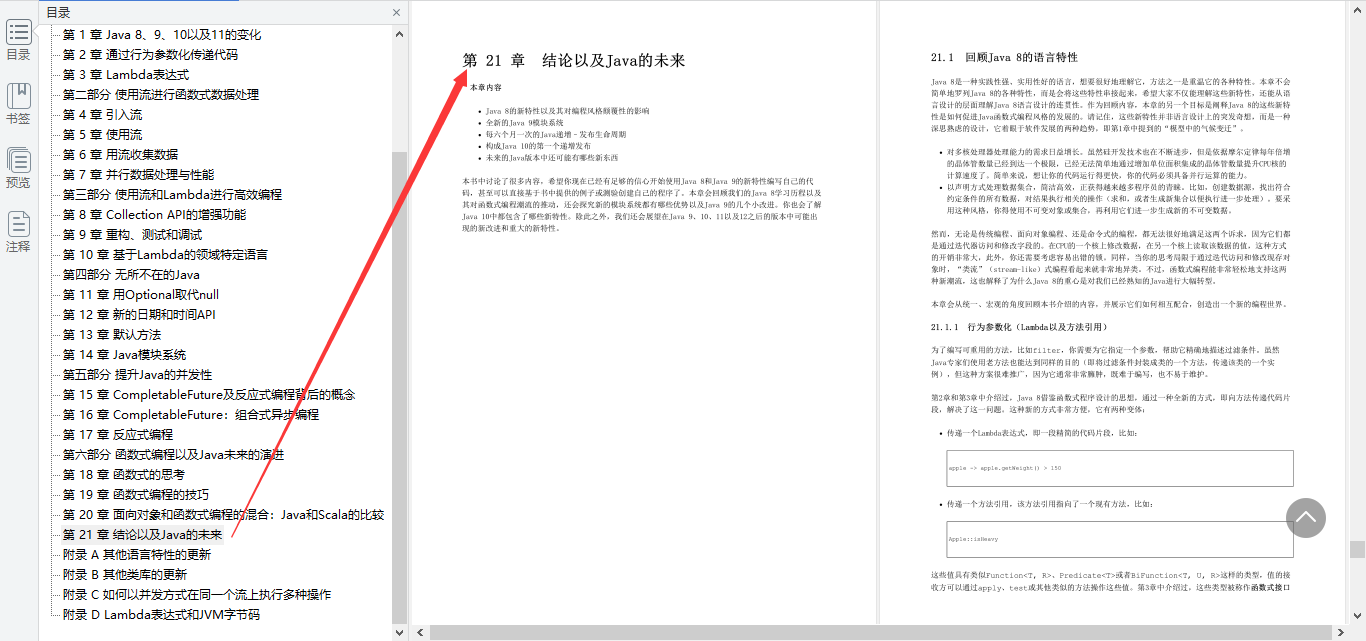Go to 第 15 章 CompletableFuture及反应式编程背后的概念
This screenshot has height=641, width=1366.
209,395
